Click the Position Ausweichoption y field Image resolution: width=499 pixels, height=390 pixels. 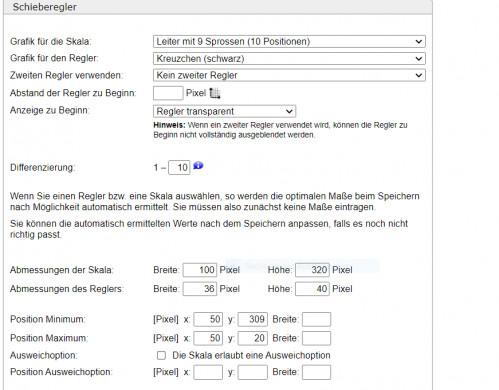(x=253, y=372)
